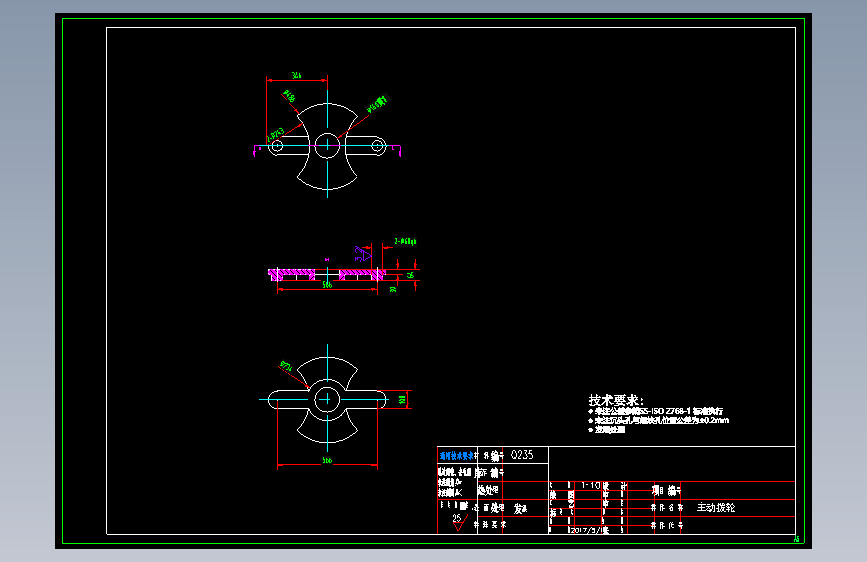This screenshot has height=562, width=867.
Task: Select the center bore circle in bottom view
Action: tap(327, 399)
